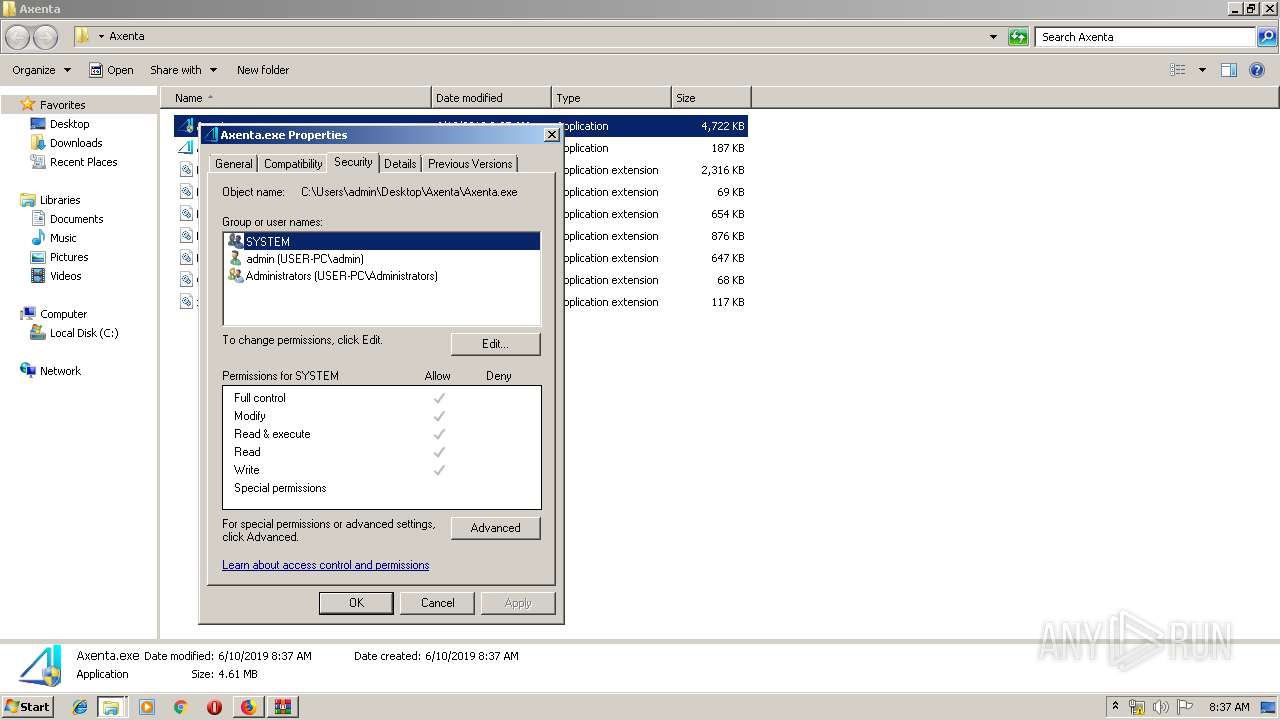Viewport: 1280px width, 720px height.
Task: Open WinRAR from the taskbar
Action: 282,707
